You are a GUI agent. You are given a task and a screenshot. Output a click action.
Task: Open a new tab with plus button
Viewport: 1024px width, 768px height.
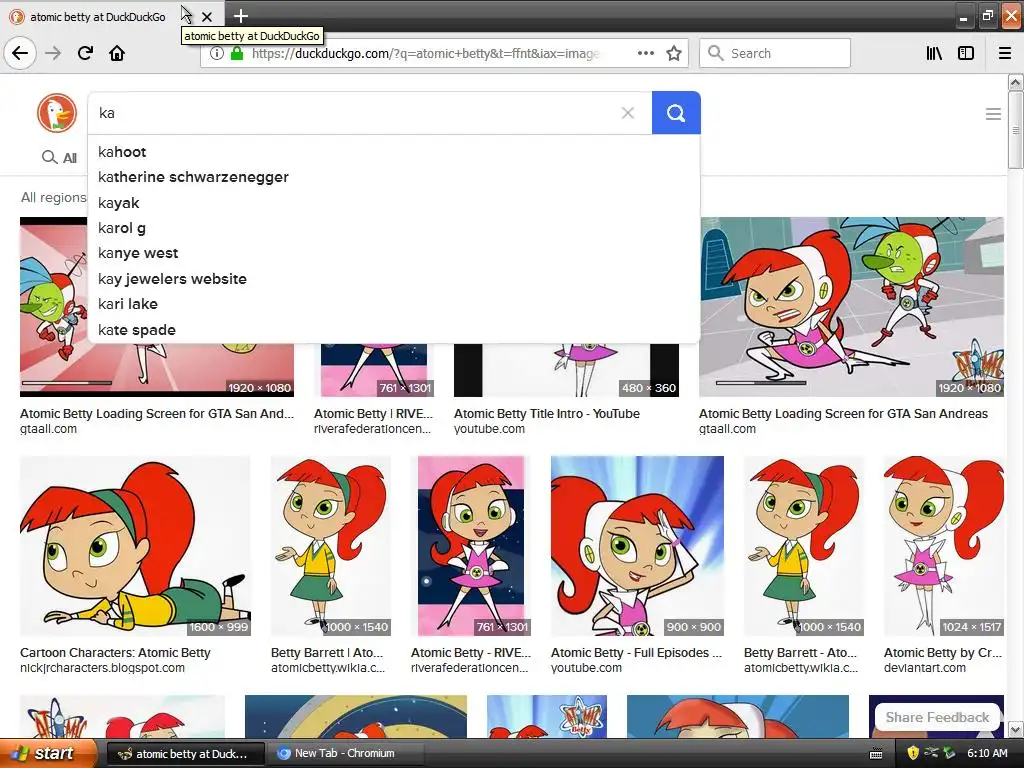240,16
